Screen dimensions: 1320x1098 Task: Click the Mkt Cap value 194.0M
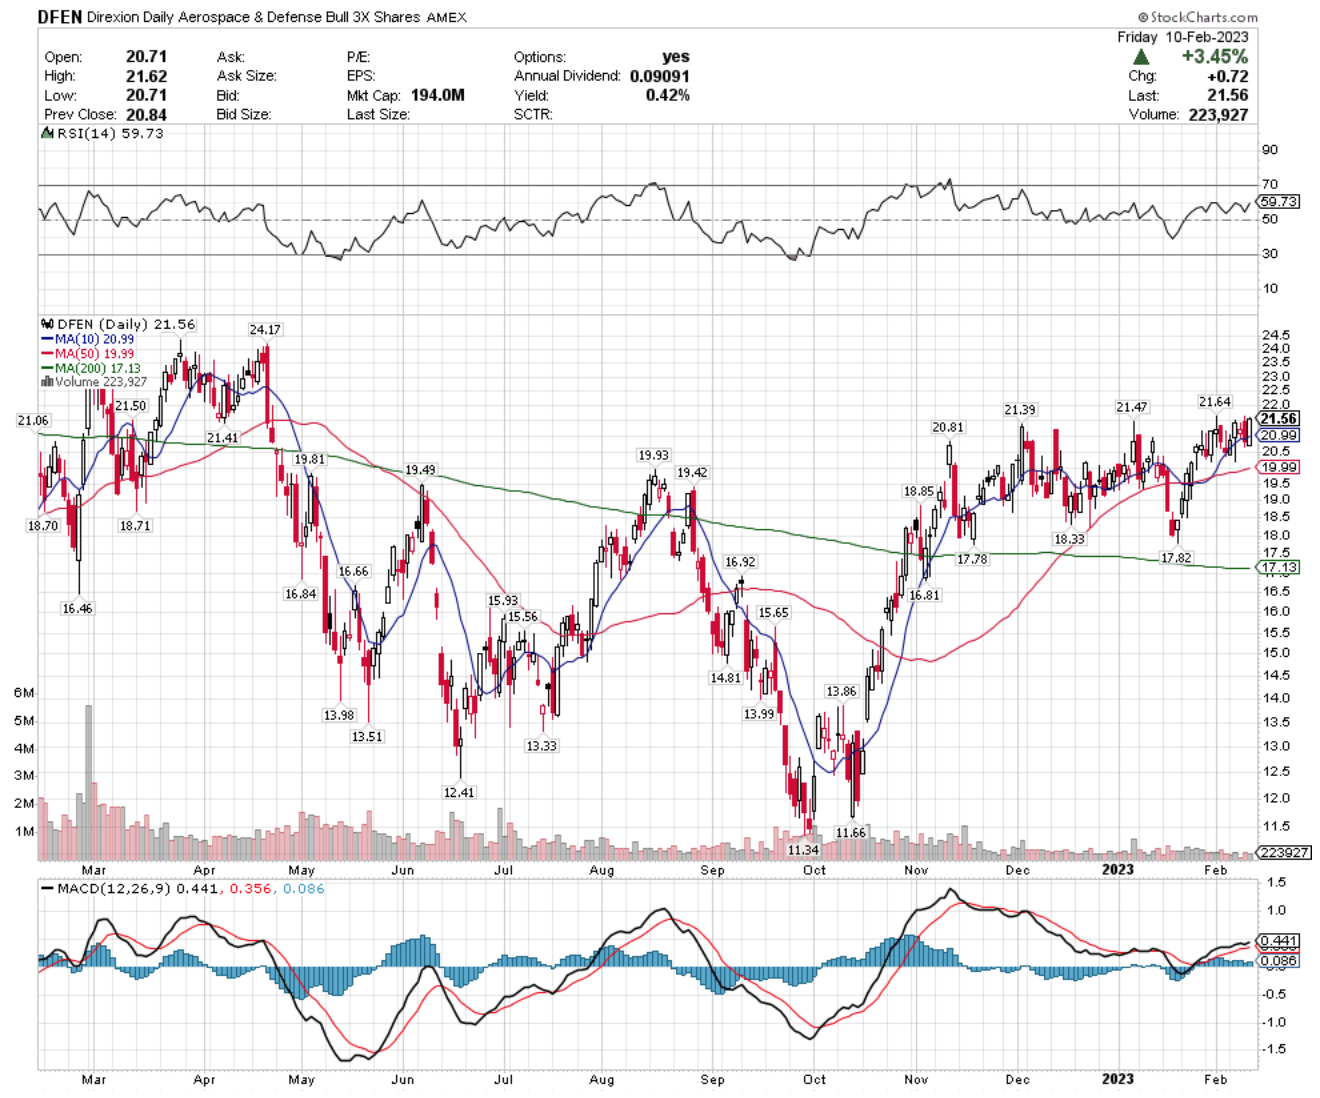[x=437, y=95]
